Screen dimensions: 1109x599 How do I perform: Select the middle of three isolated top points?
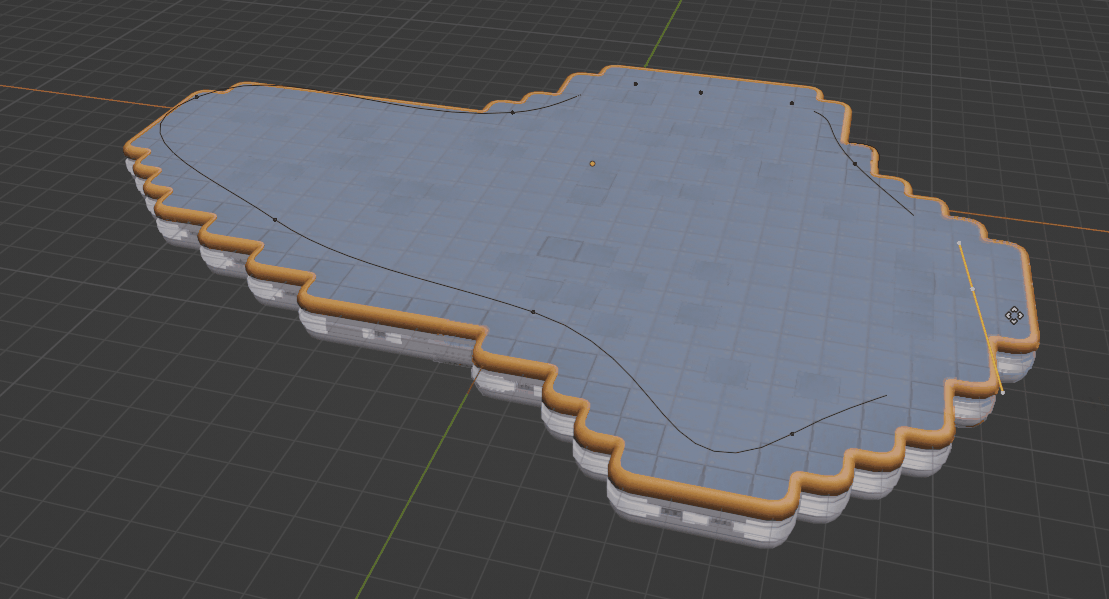tap(701, 92)
